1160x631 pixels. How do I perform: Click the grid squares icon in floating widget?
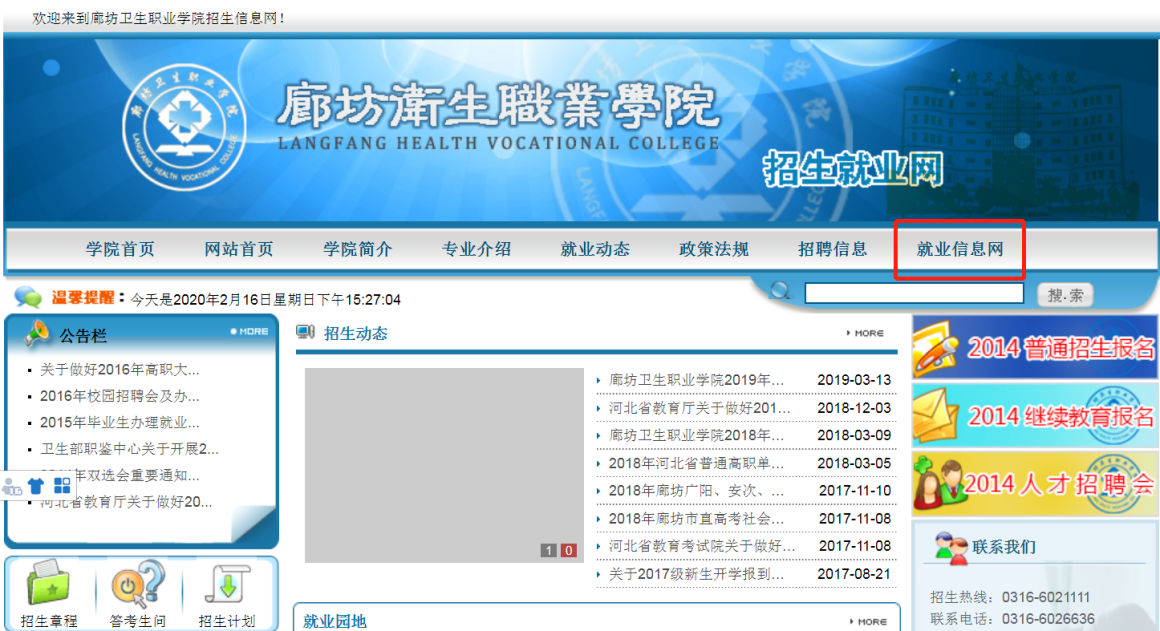(x=62, y=486)
